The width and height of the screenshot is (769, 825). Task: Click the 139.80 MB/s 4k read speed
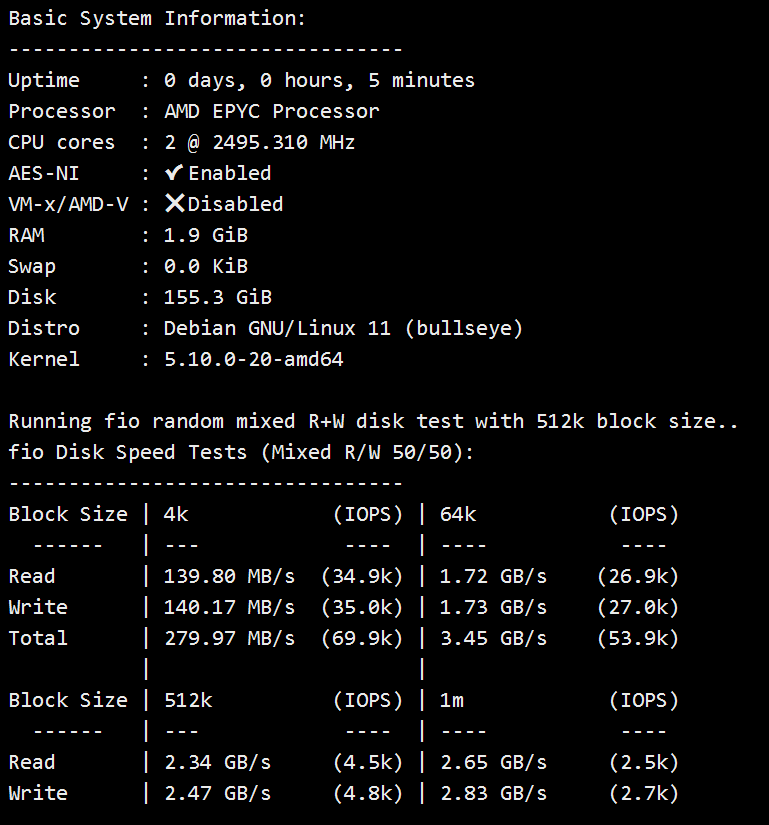(x=229, y=577)
